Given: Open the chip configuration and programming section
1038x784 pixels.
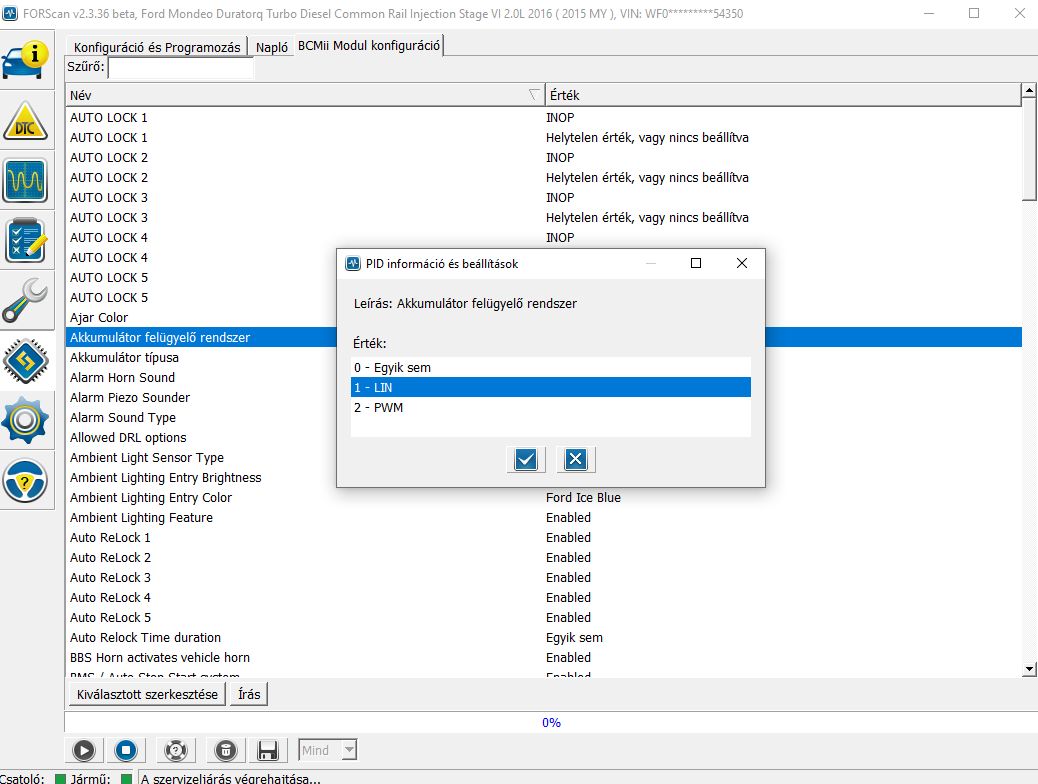Looking at the screenshot, I should (x=26, y=361).
